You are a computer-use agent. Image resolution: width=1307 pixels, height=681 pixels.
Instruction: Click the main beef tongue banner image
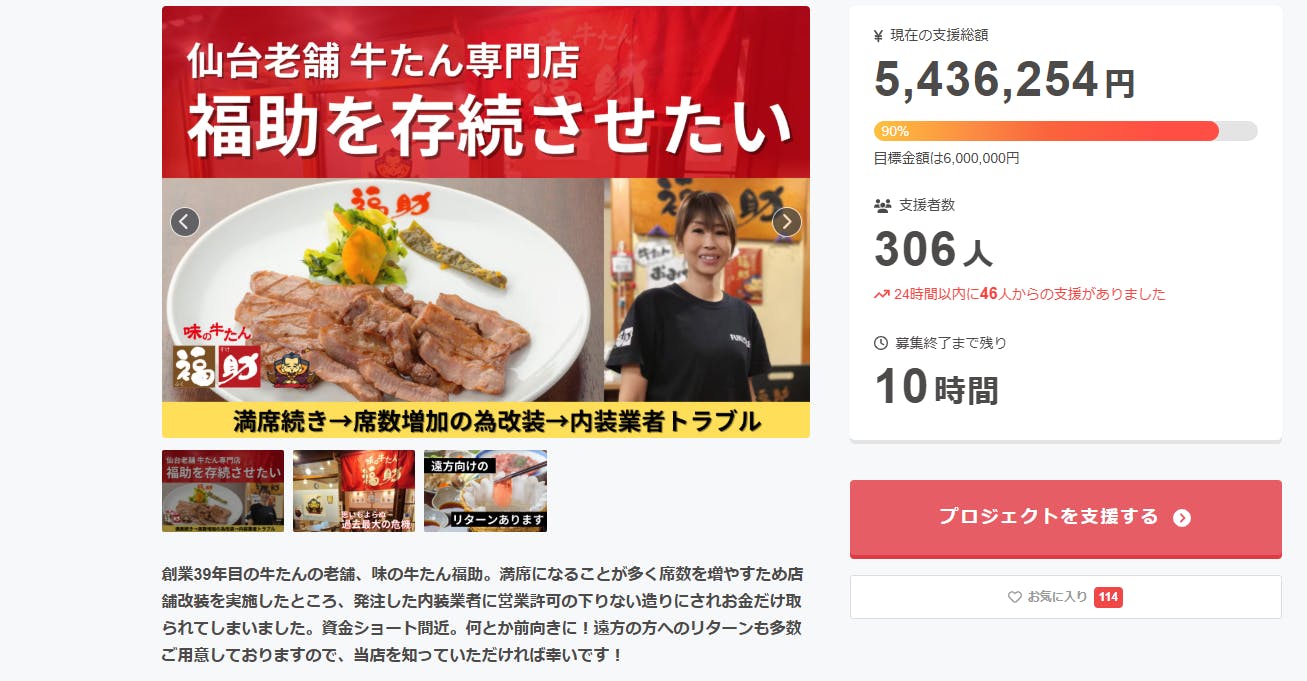pos(486,222)
